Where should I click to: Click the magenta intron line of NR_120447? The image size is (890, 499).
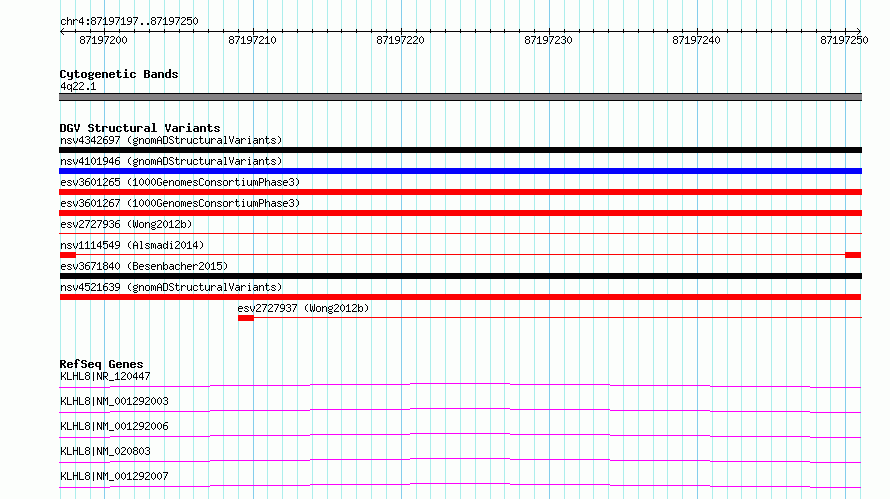tap(460, 386)
